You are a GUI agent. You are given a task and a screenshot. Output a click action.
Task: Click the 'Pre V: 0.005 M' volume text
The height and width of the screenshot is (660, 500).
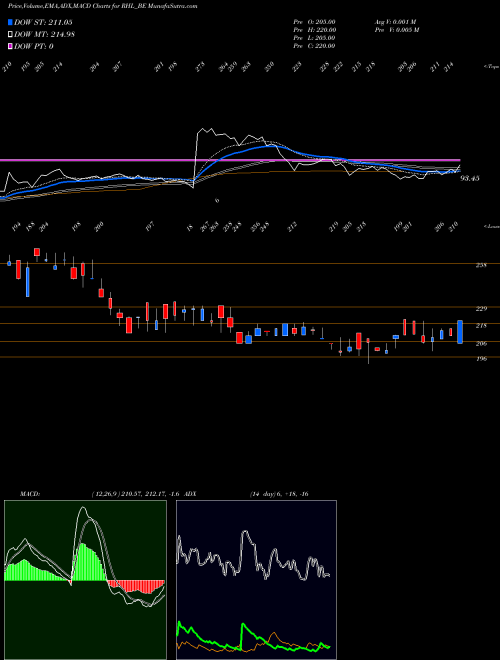397,30
